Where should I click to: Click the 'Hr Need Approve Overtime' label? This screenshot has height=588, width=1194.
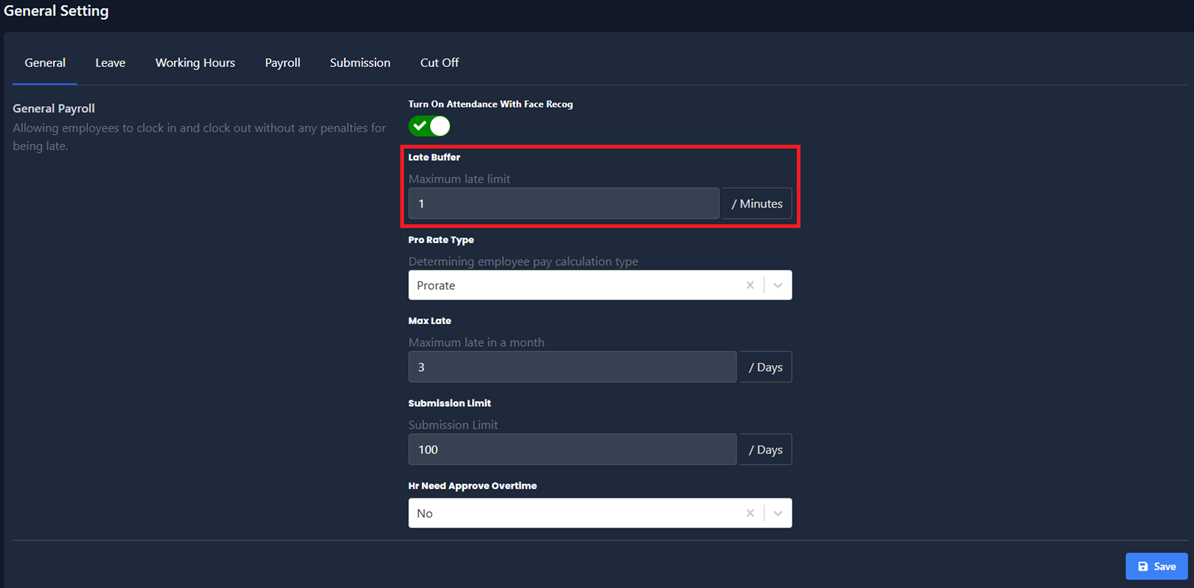[473, 486]
